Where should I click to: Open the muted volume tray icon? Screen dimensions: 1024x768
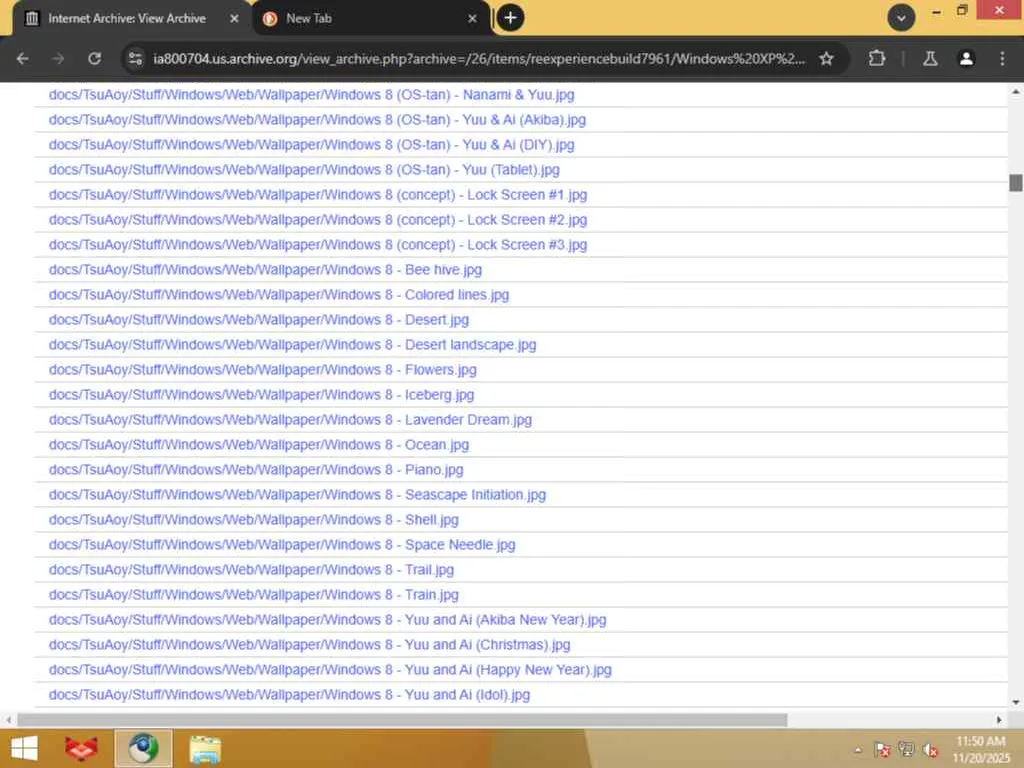coord(931,750)
